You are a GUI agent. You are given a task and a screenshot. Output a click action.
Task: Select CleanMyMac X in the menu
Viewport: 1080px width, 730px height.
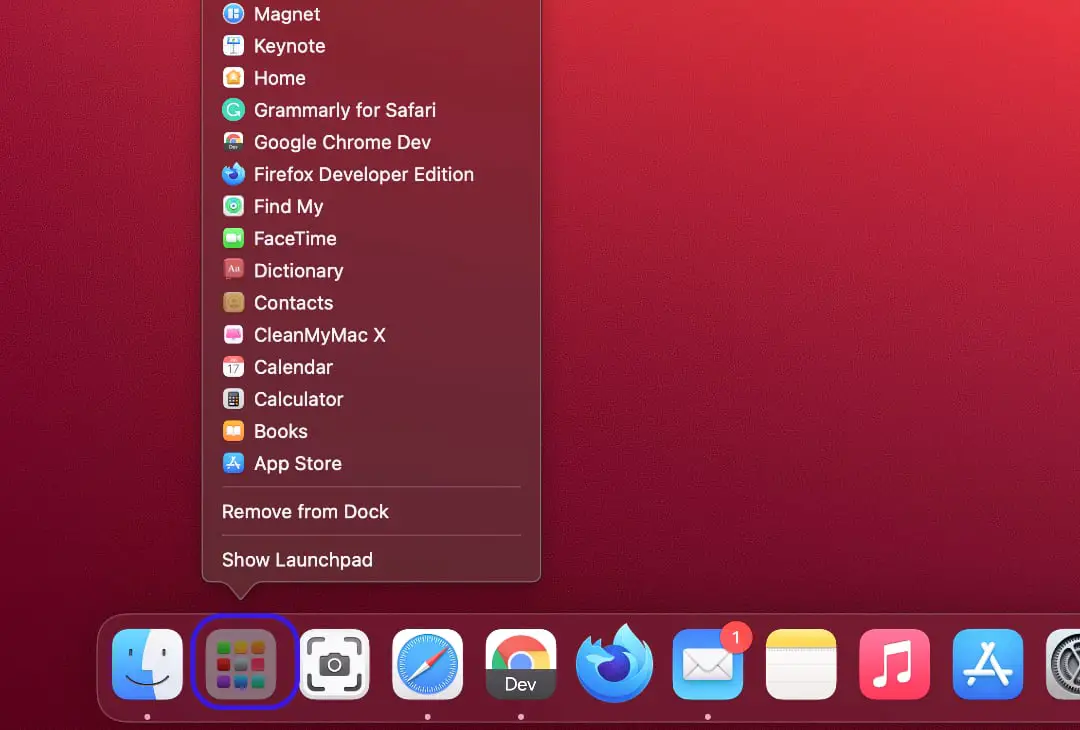(x=319, y=335)
